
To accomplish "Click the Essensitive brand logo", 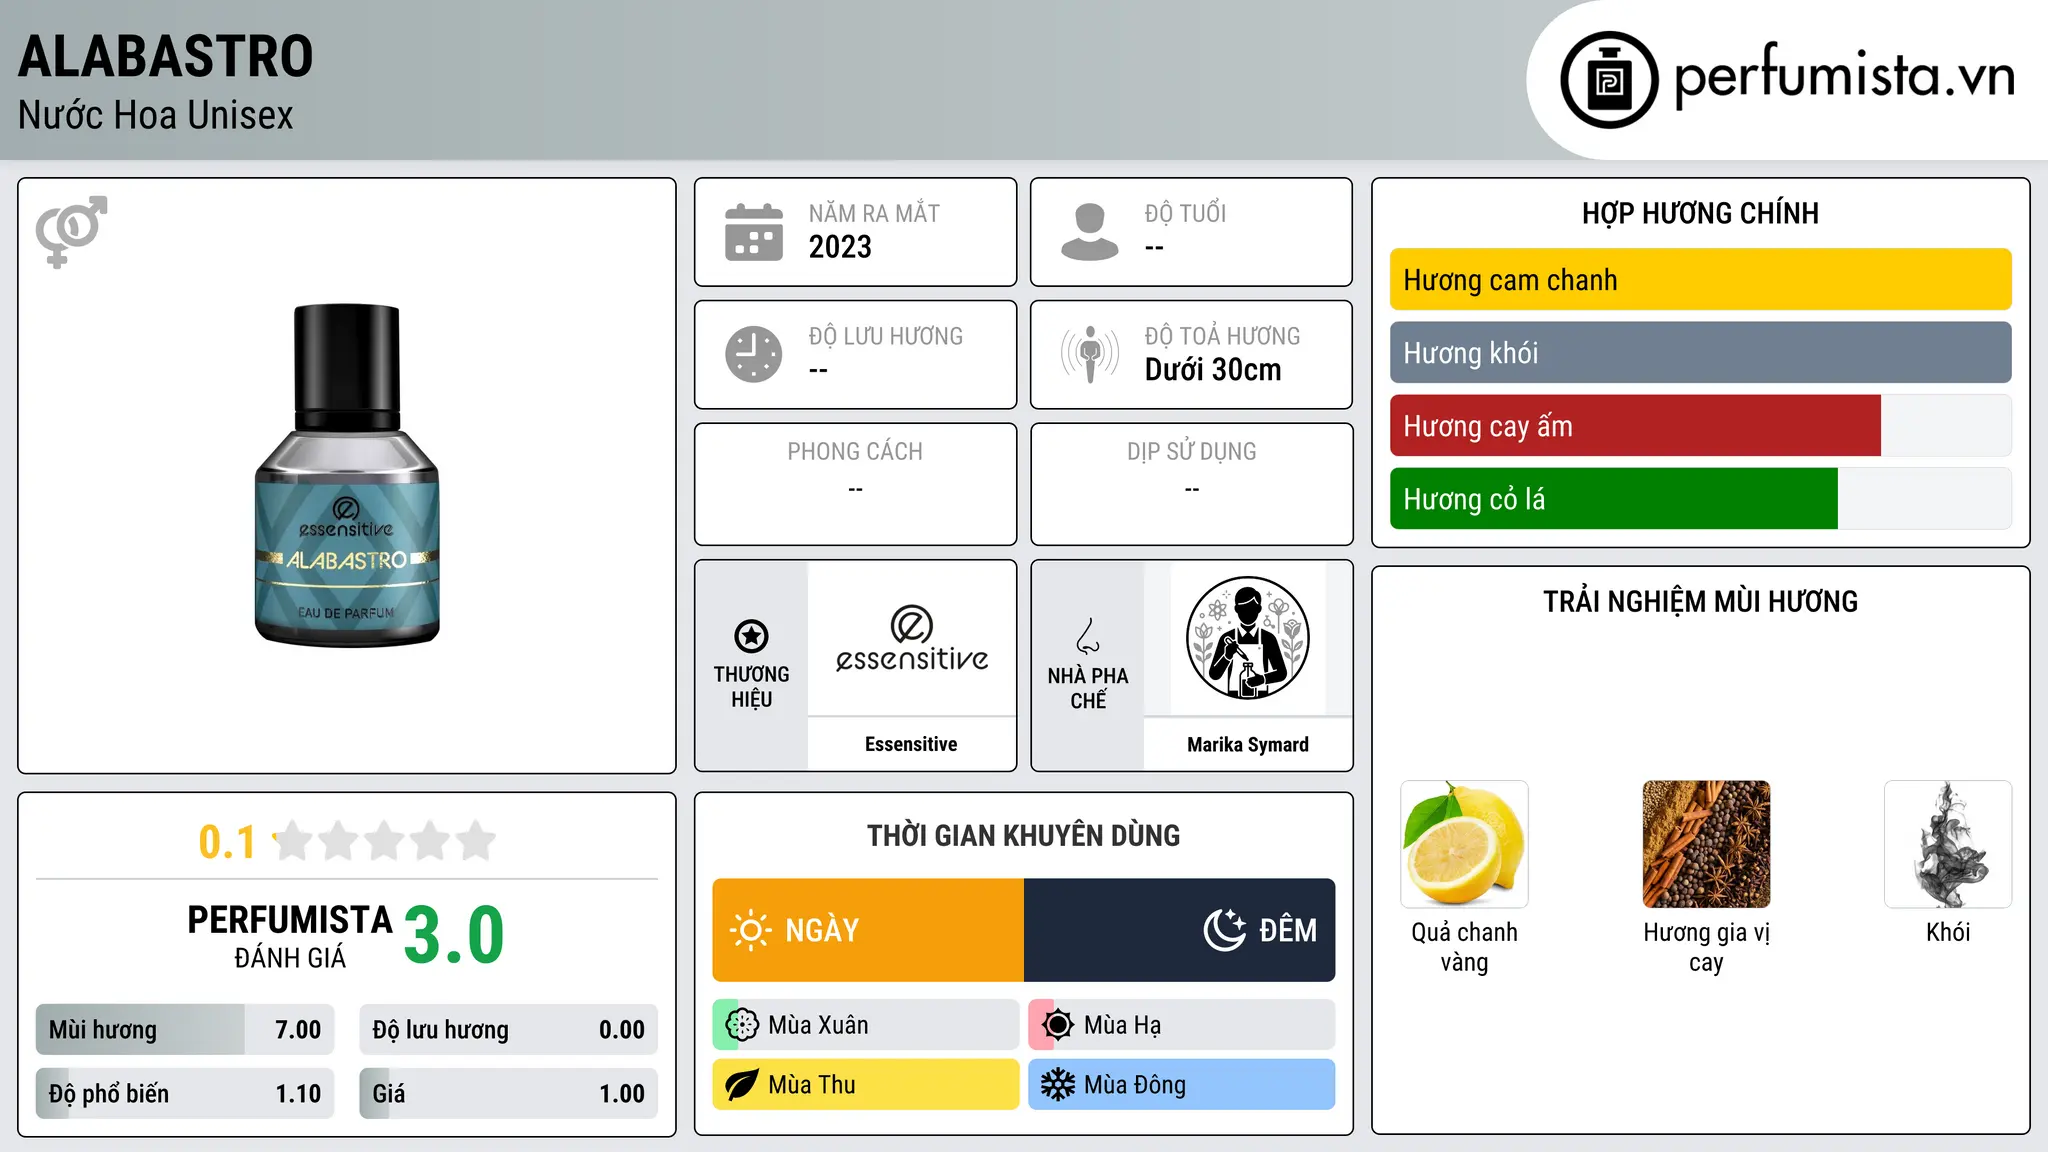I will tap(911, 639).
